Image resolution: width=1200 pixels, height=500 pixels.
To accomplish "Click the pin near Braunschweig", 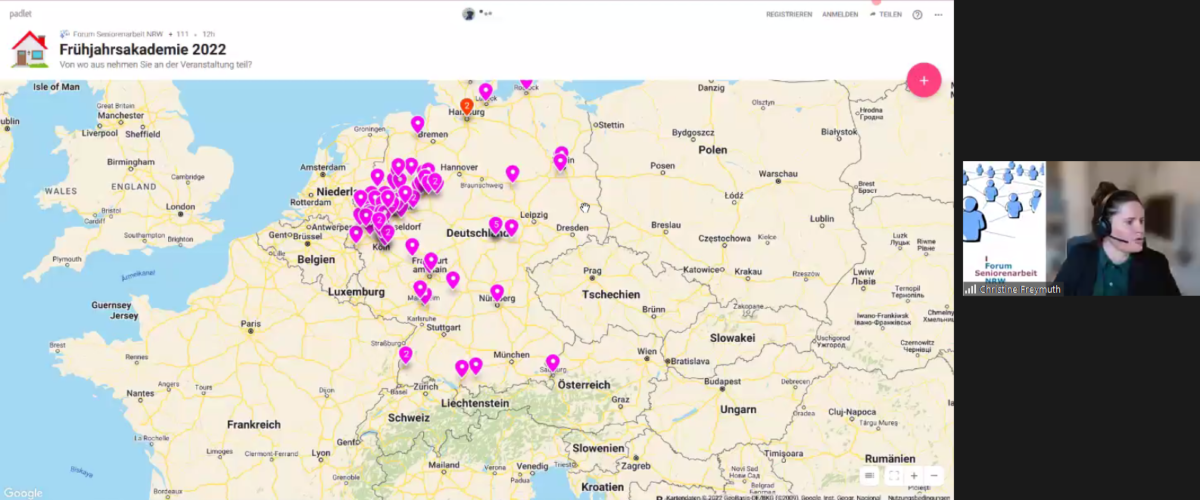I will point(512,173).
